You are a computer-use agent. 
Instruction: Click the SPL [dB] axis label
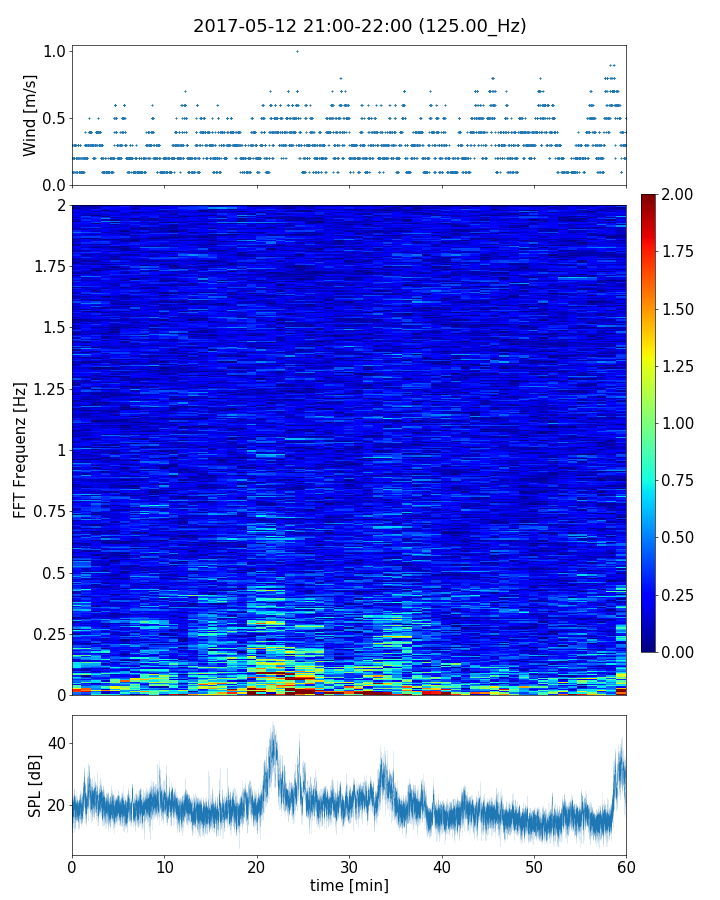tap(34, 786)
